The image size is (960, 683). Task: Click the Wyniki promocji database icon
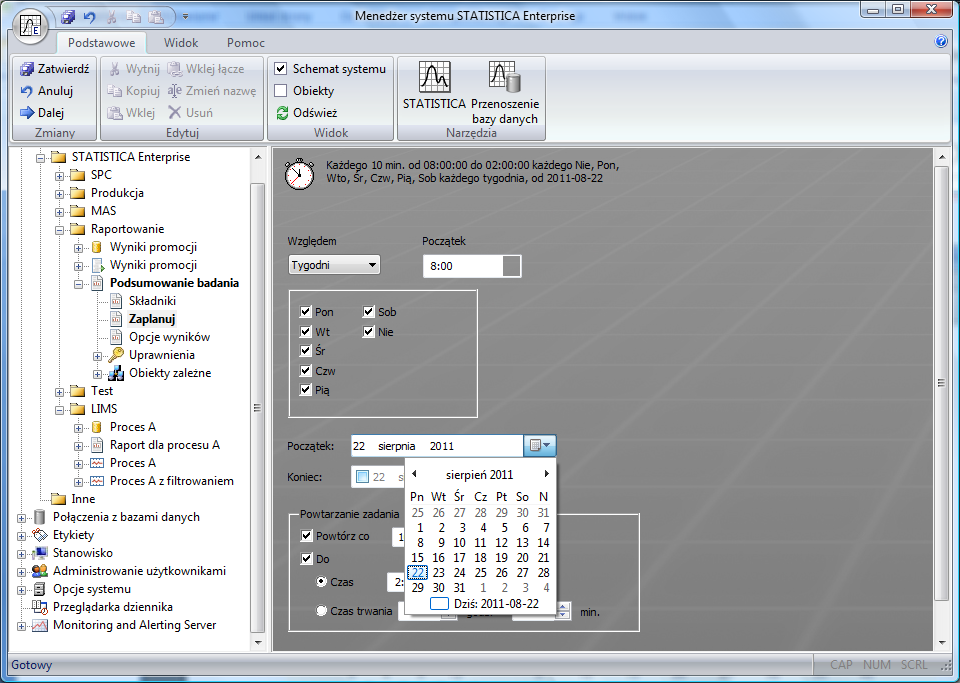click(97, 247)
